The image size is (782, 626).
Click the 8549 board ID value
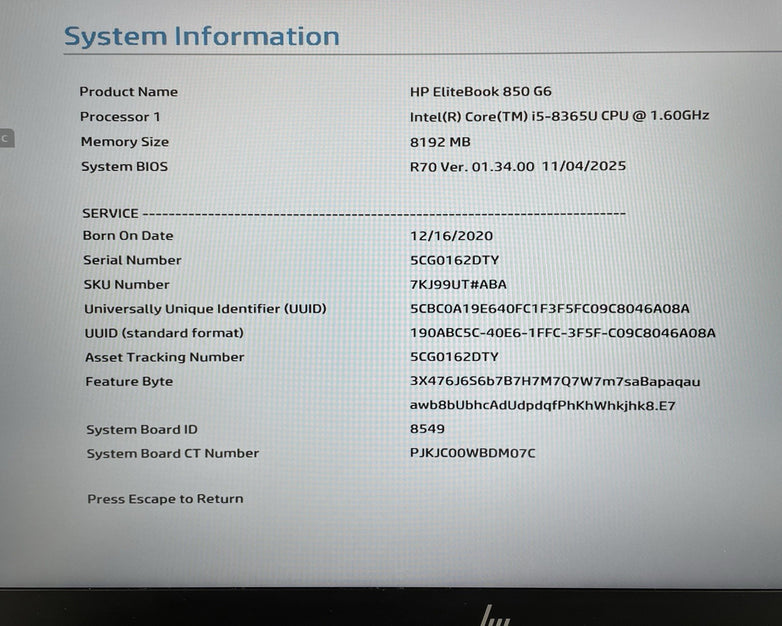click(427, 429)
